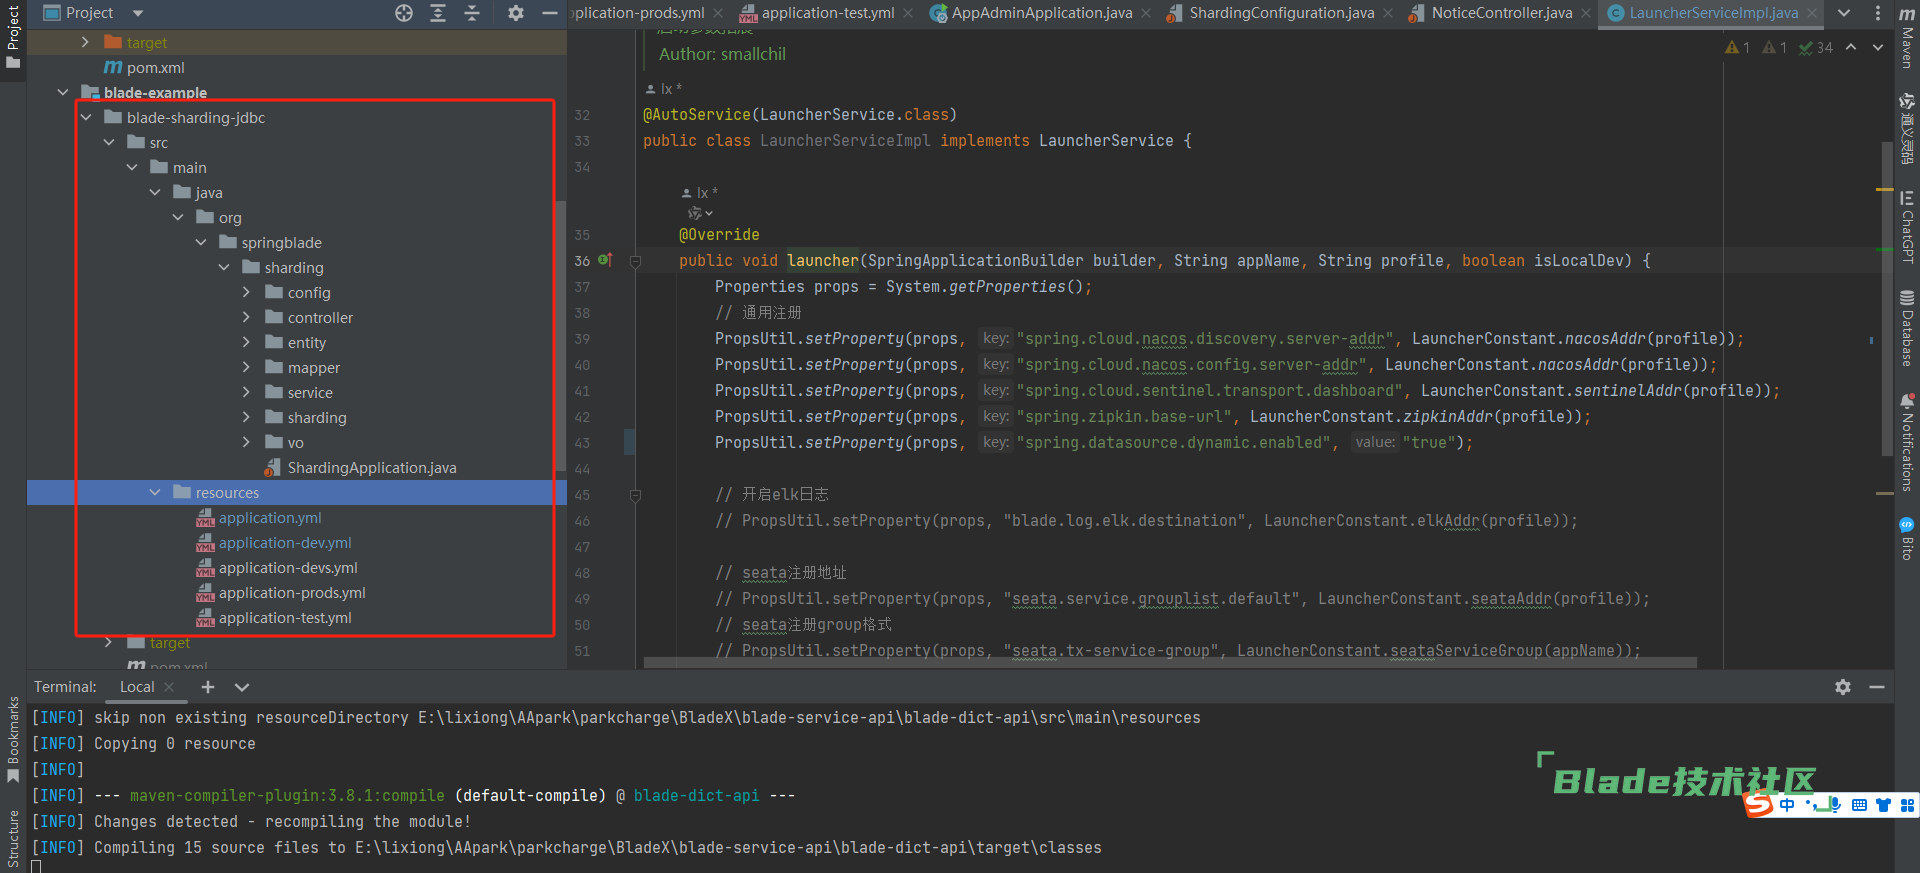Click the locate-file target icon in Project panel
The image size is (1920, 873).
click(x=404, y=13)
